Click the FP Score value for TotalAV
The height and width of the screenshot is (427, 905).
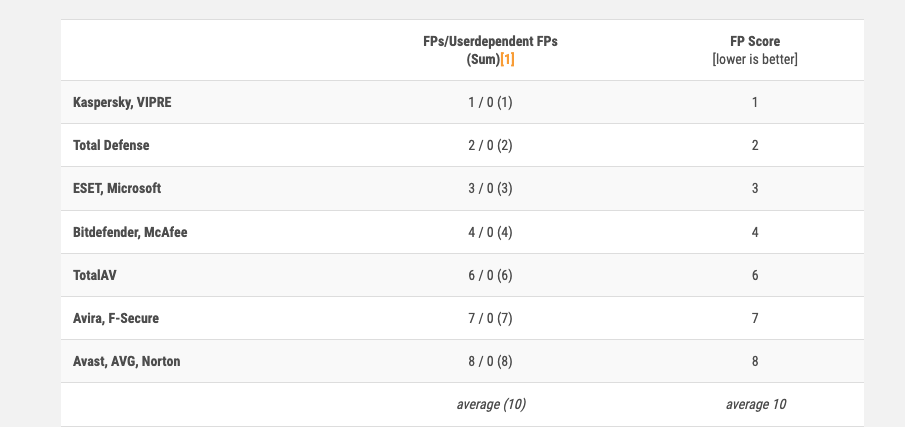[x=755, y=275]
